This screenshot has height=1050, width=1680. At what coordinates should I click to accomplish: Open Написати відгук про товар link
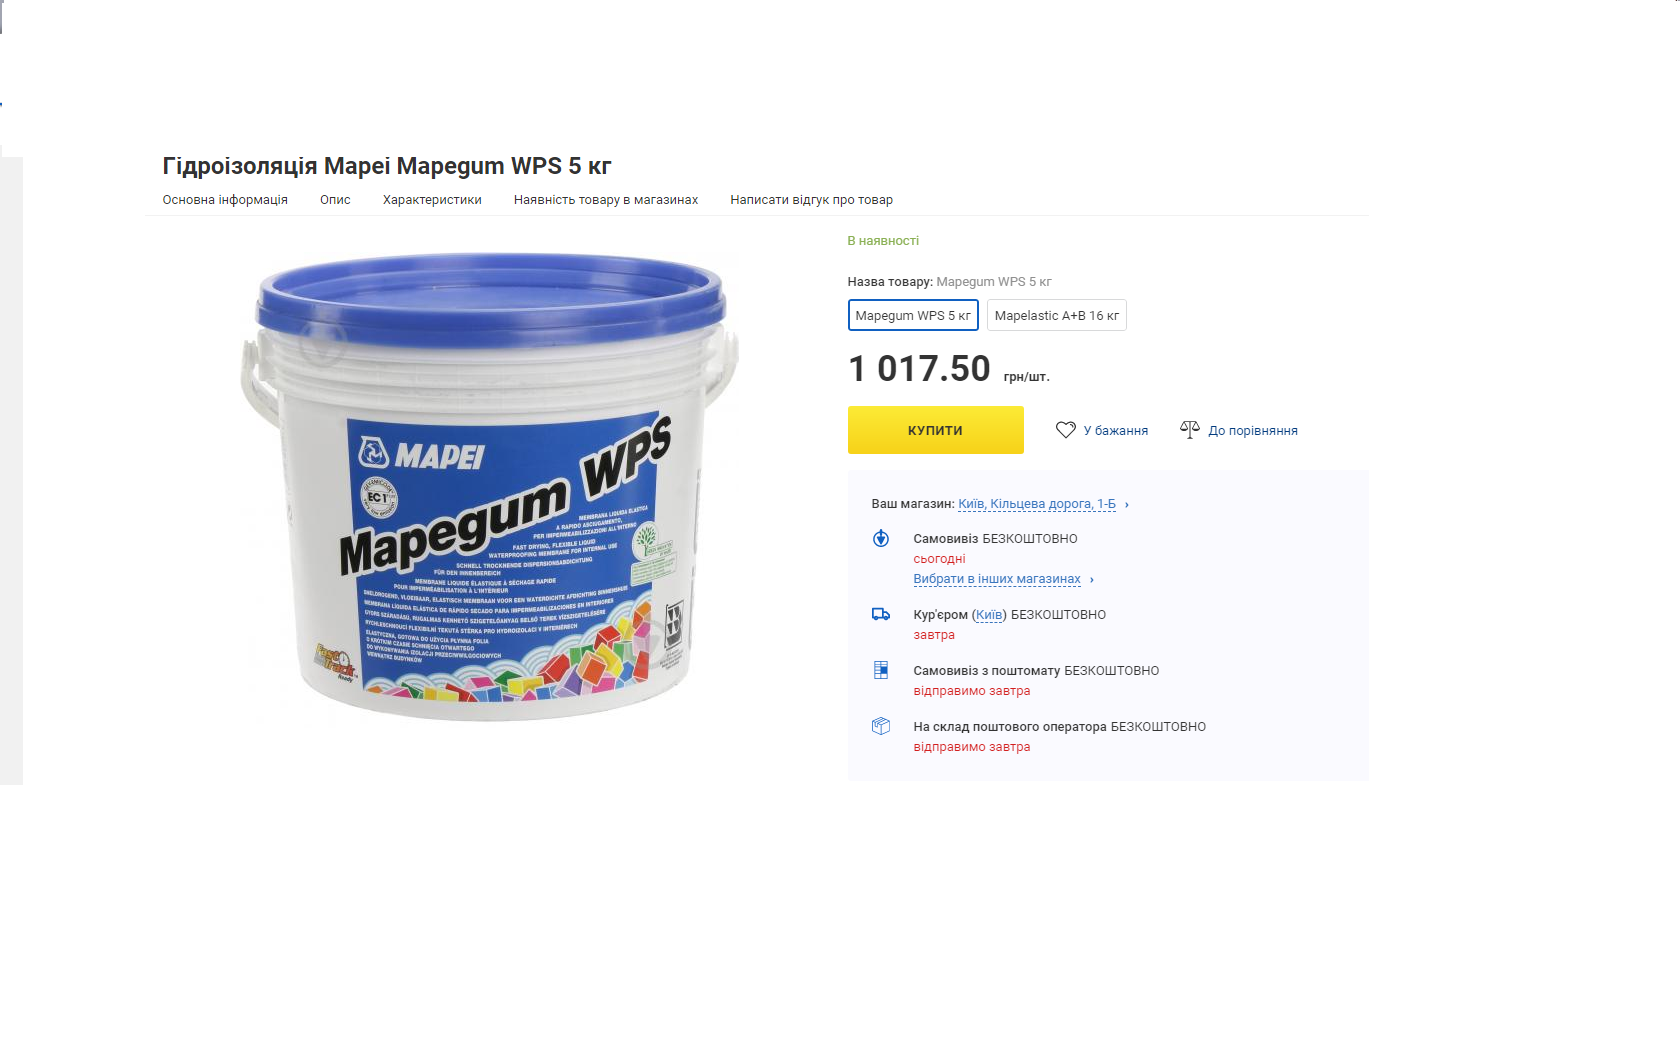[x=811, y=200]
